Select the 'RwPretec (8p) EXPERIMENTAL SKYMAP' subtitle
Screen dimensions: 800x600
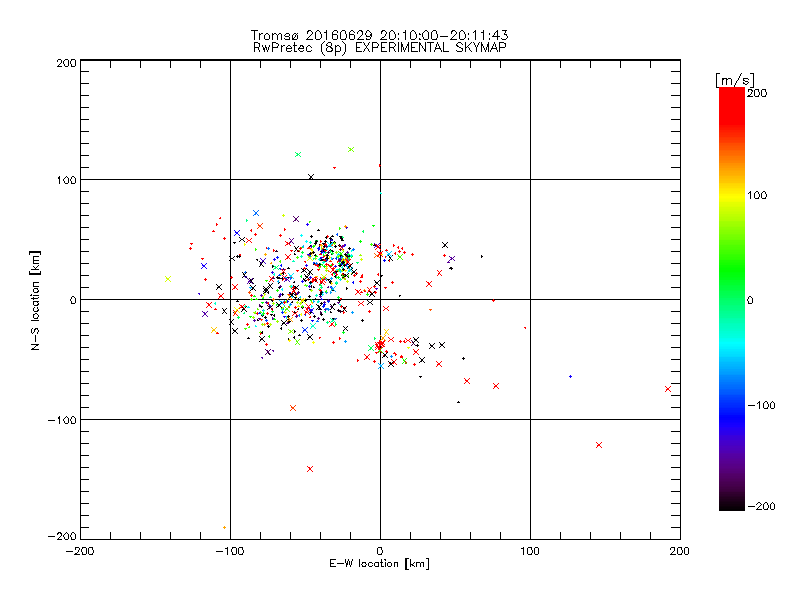[380, 48]
